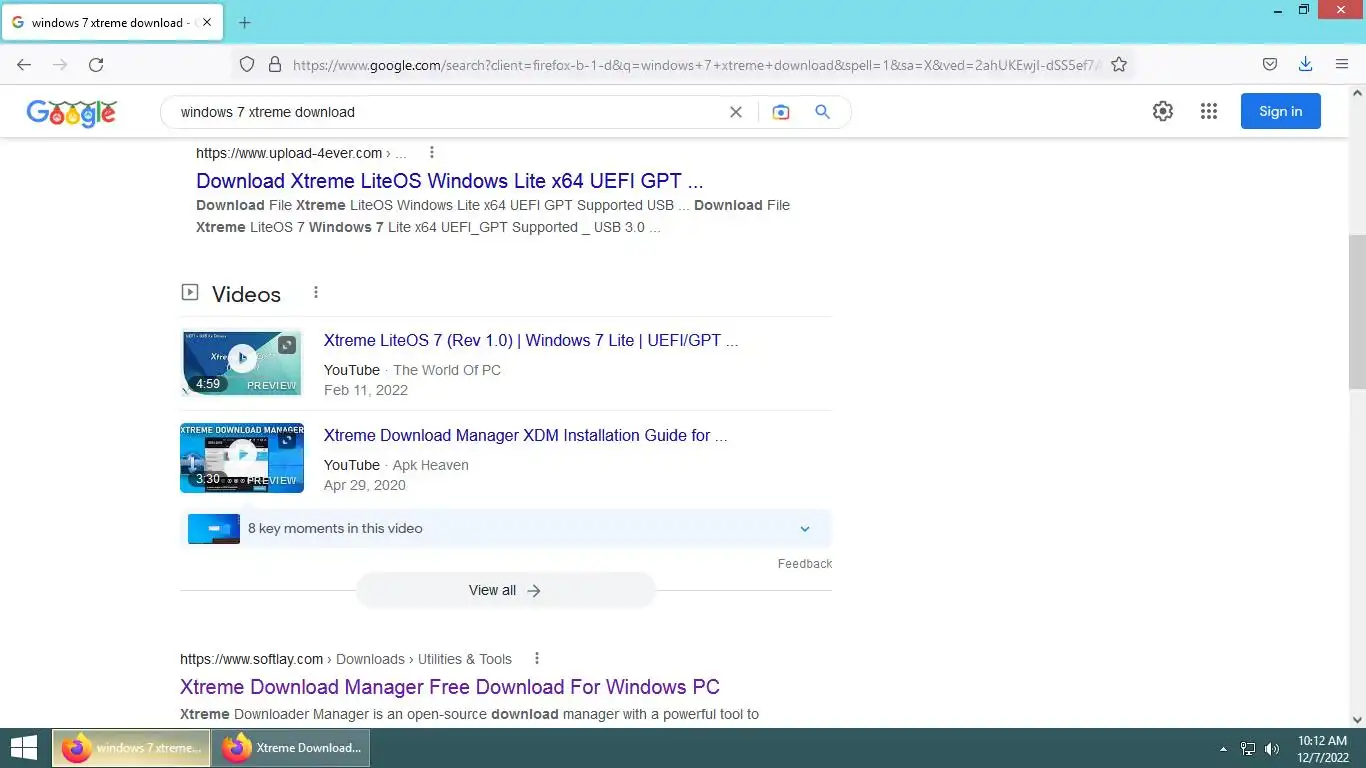This screenshot has width=1366, height=768.
Task: Play the 3:30 XDM video thumbnail
Action: coord(242,458)
